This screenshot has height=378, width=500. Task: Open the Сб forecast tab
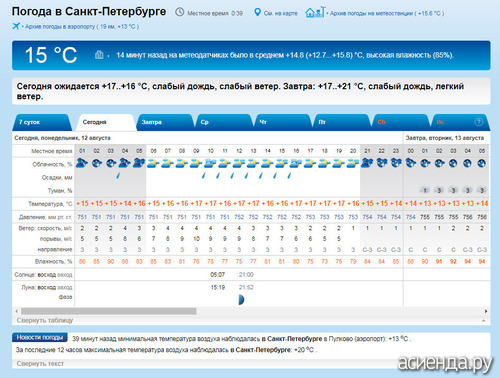click(401, 122)
